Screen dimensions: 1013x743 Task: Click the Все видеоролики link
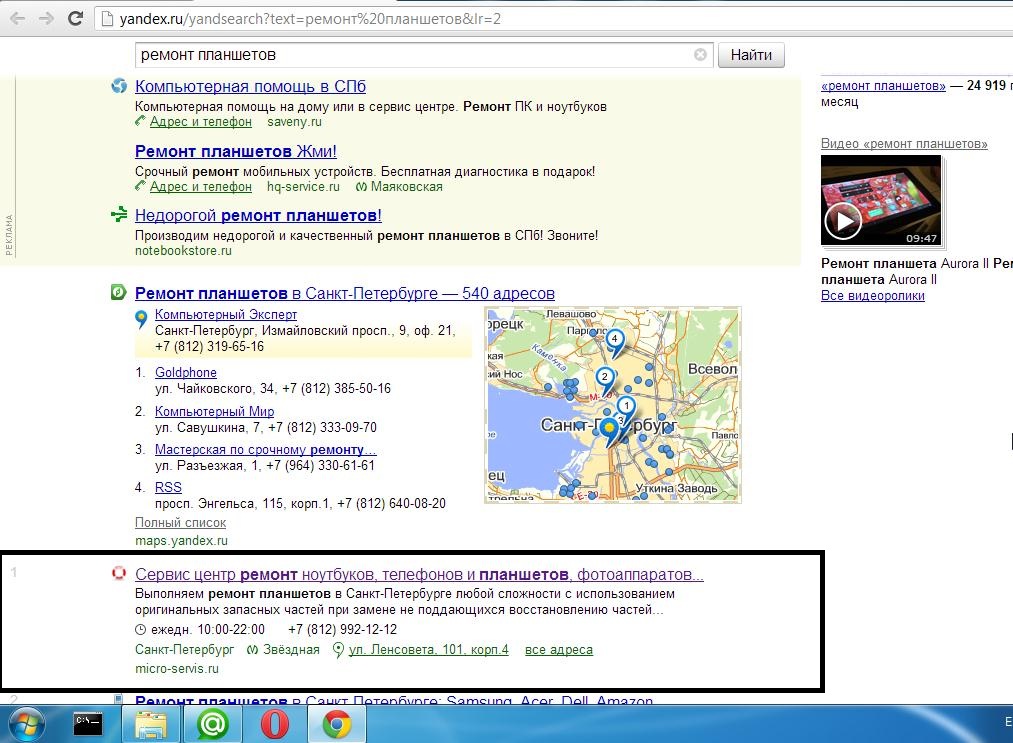(873, 296)
